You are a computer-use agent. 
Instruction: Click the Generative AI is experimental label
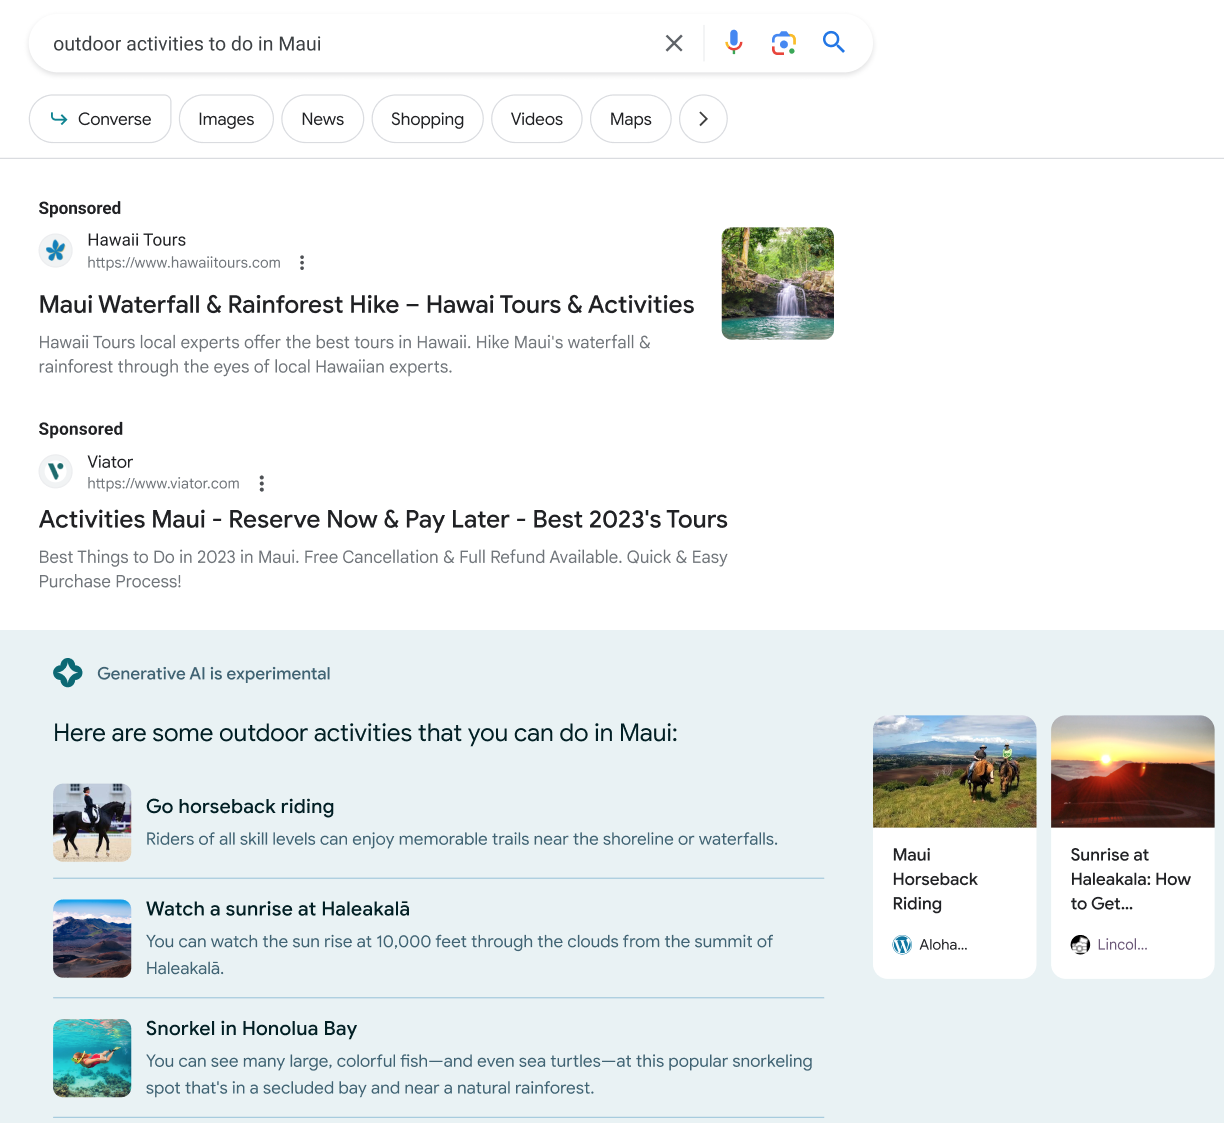click(x=214, y=674)
